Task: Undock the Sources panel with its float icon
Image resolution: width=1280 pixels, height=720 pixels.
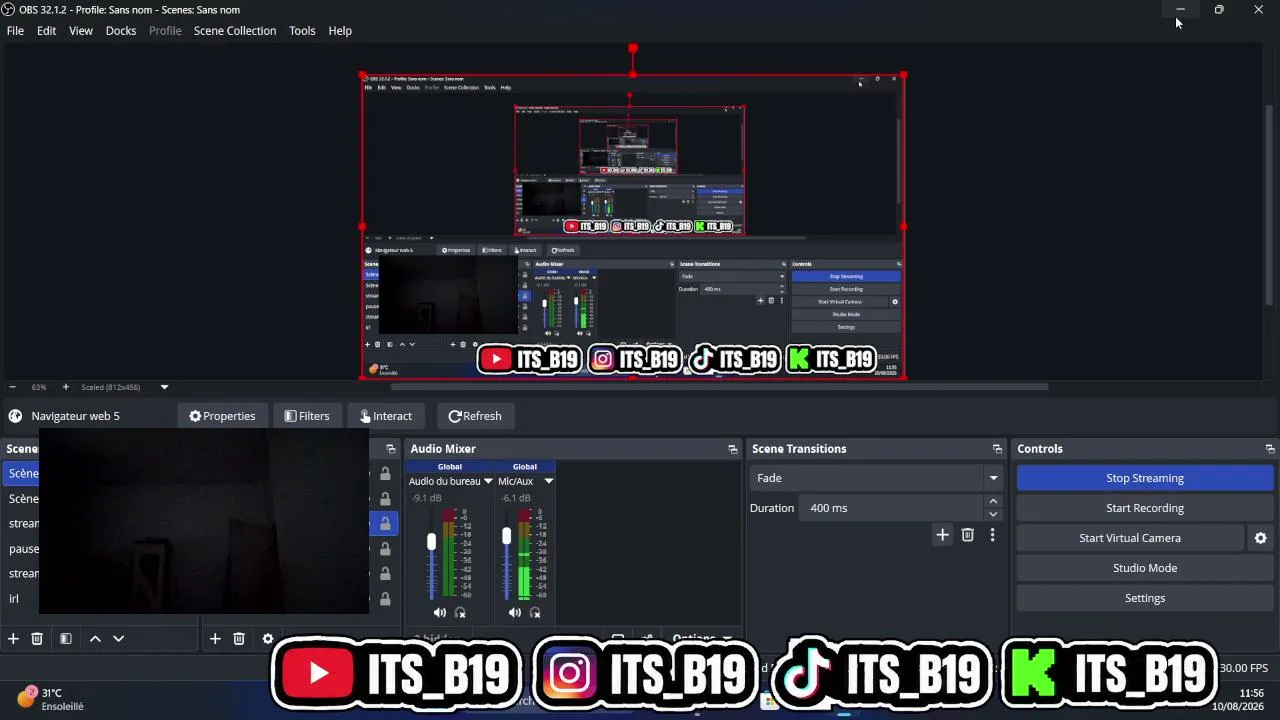Action: 390,449
